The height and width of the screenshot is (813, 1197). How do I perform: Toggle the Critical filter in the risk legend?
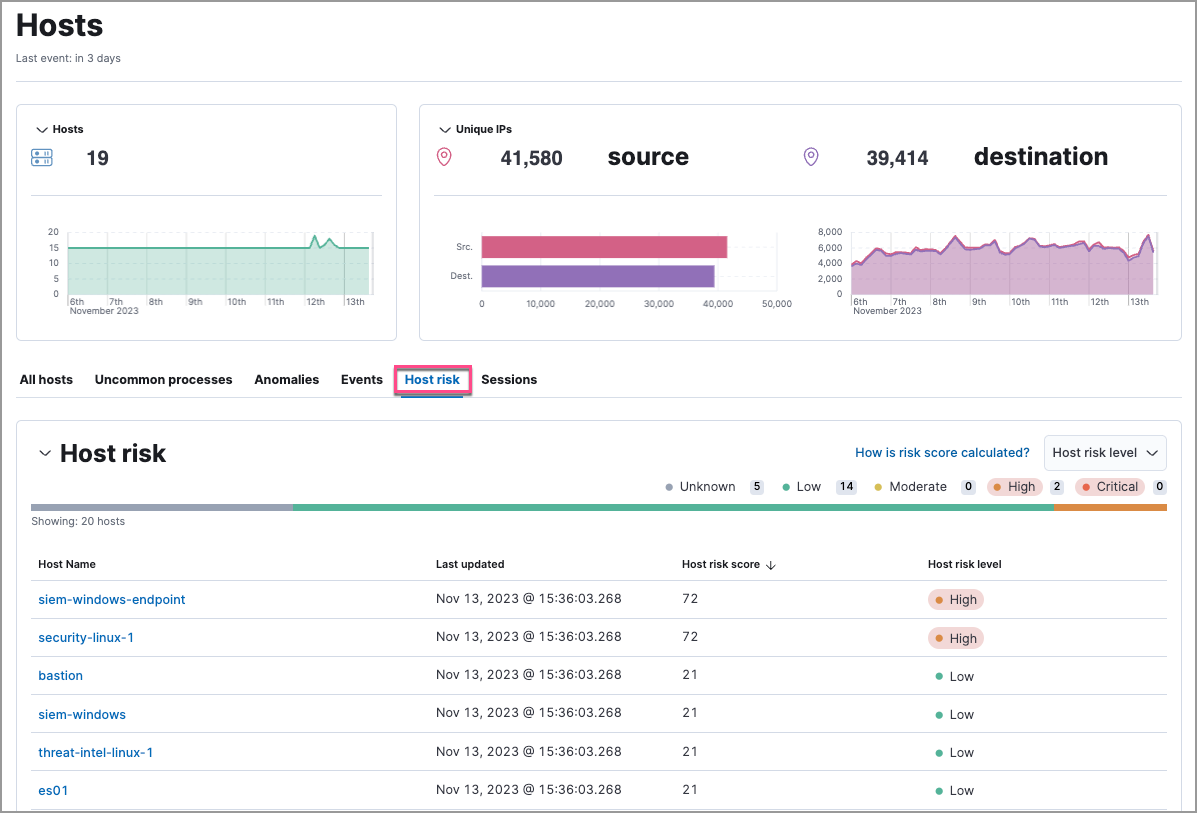pos(1110,486)
